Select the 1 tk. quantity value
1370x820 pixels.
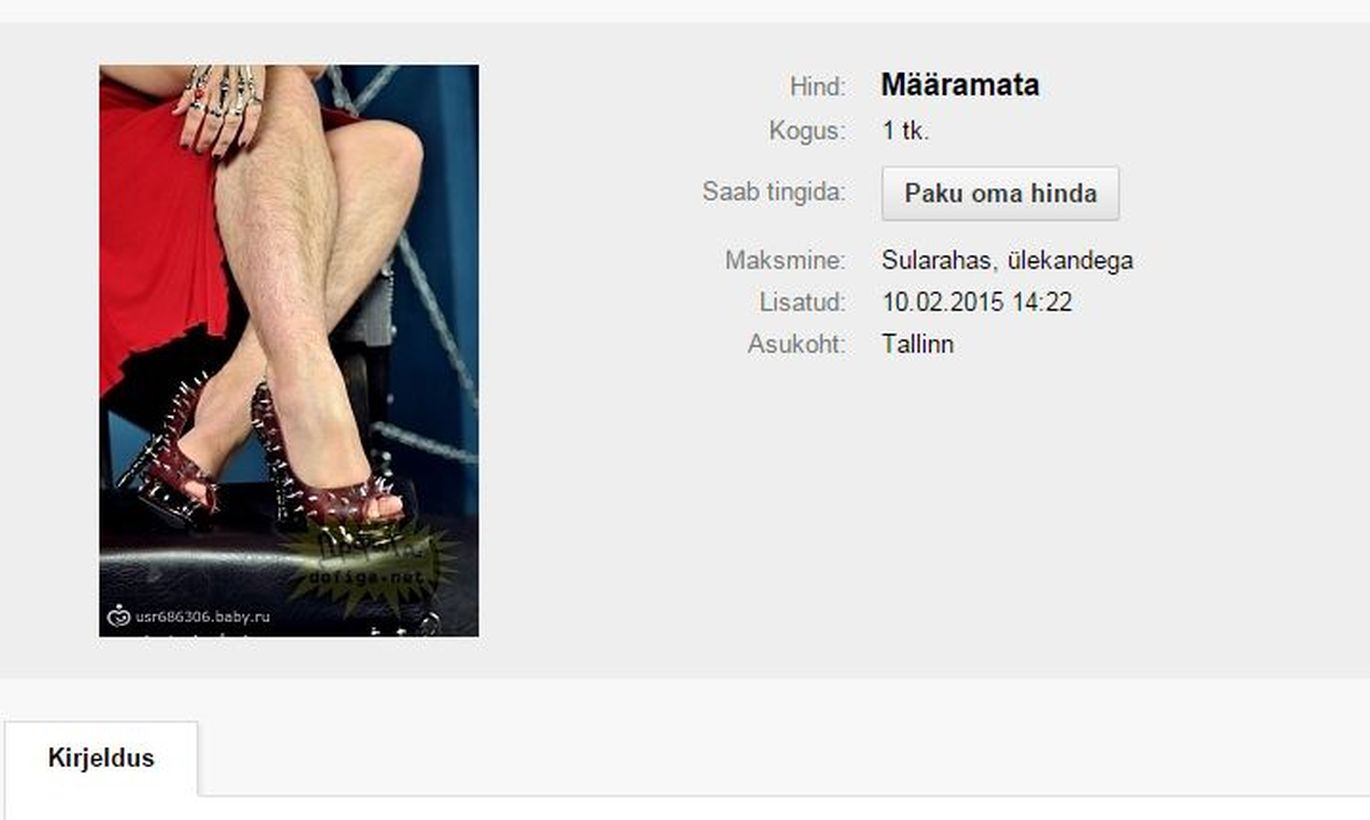pos(906,131)
